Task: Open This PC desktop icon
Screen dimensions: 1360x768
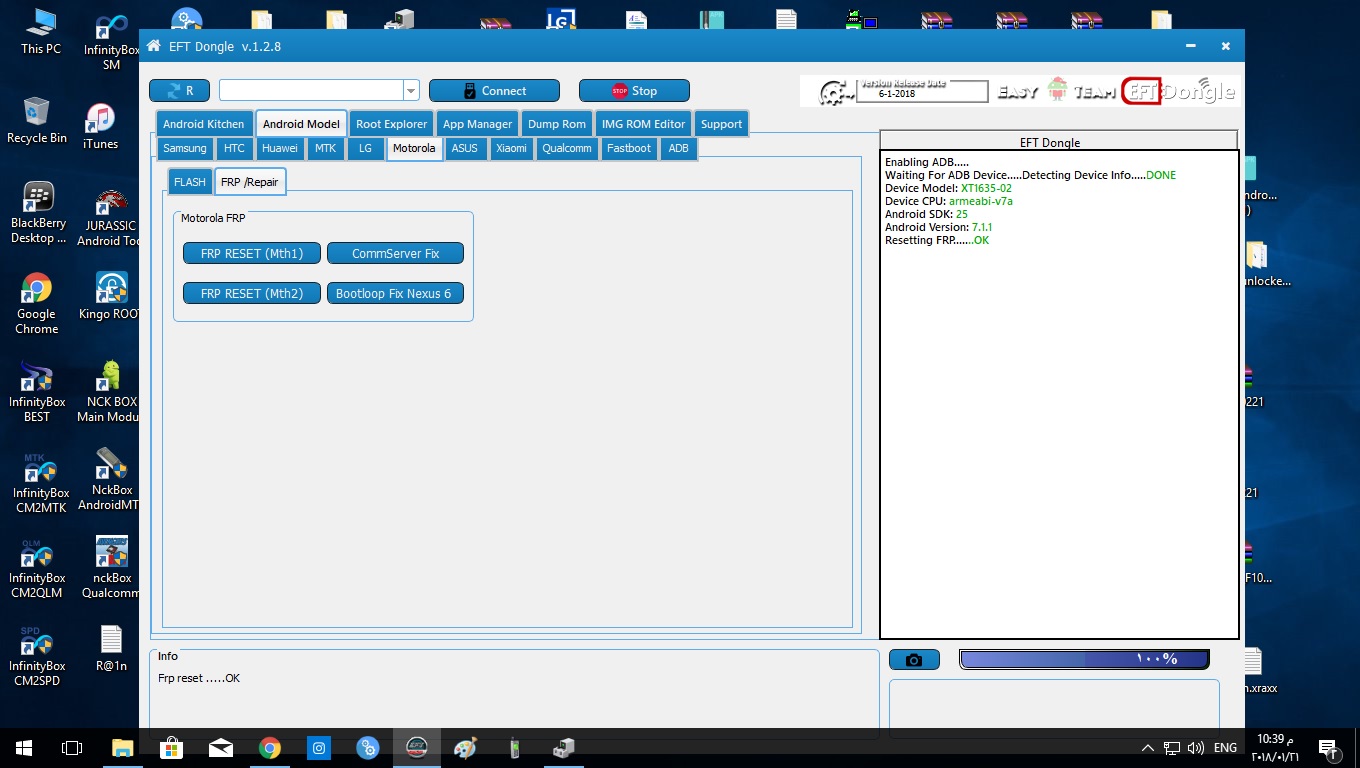Action: pos(40,32)
